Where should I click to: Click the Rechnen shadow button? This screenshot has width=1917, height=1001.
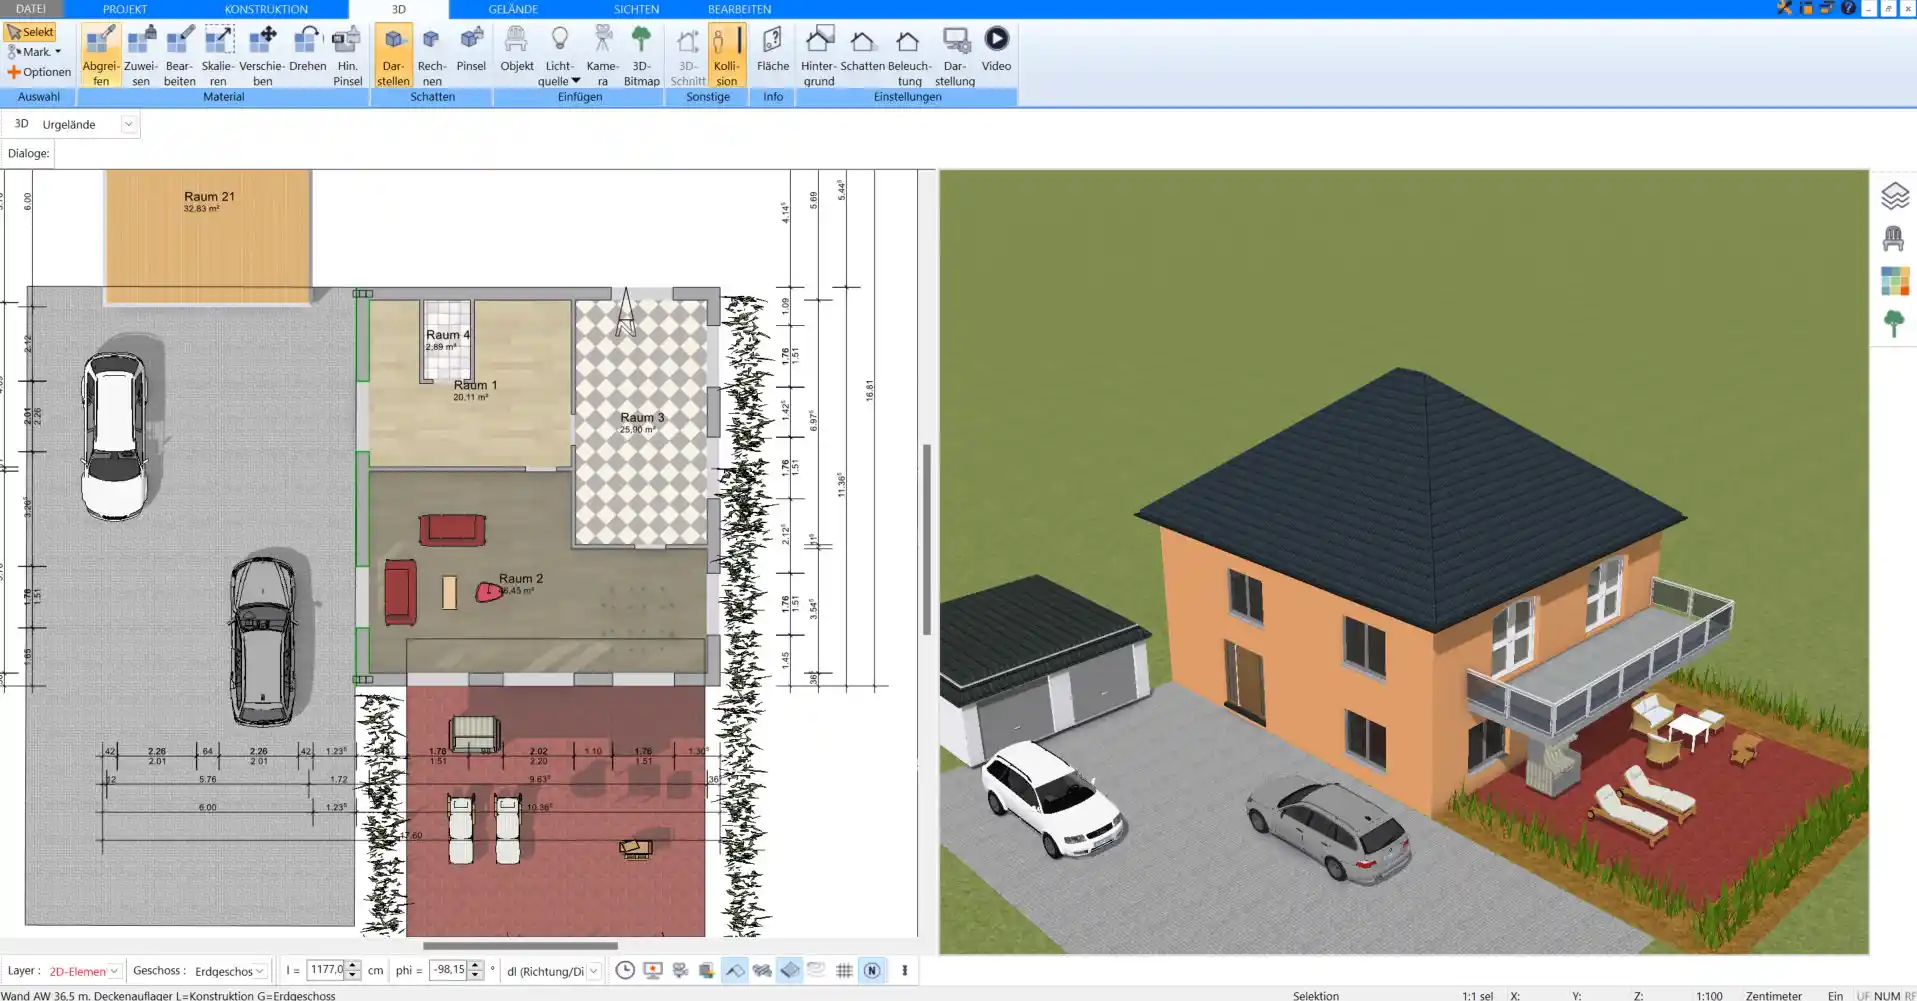(x=432, y=55)
